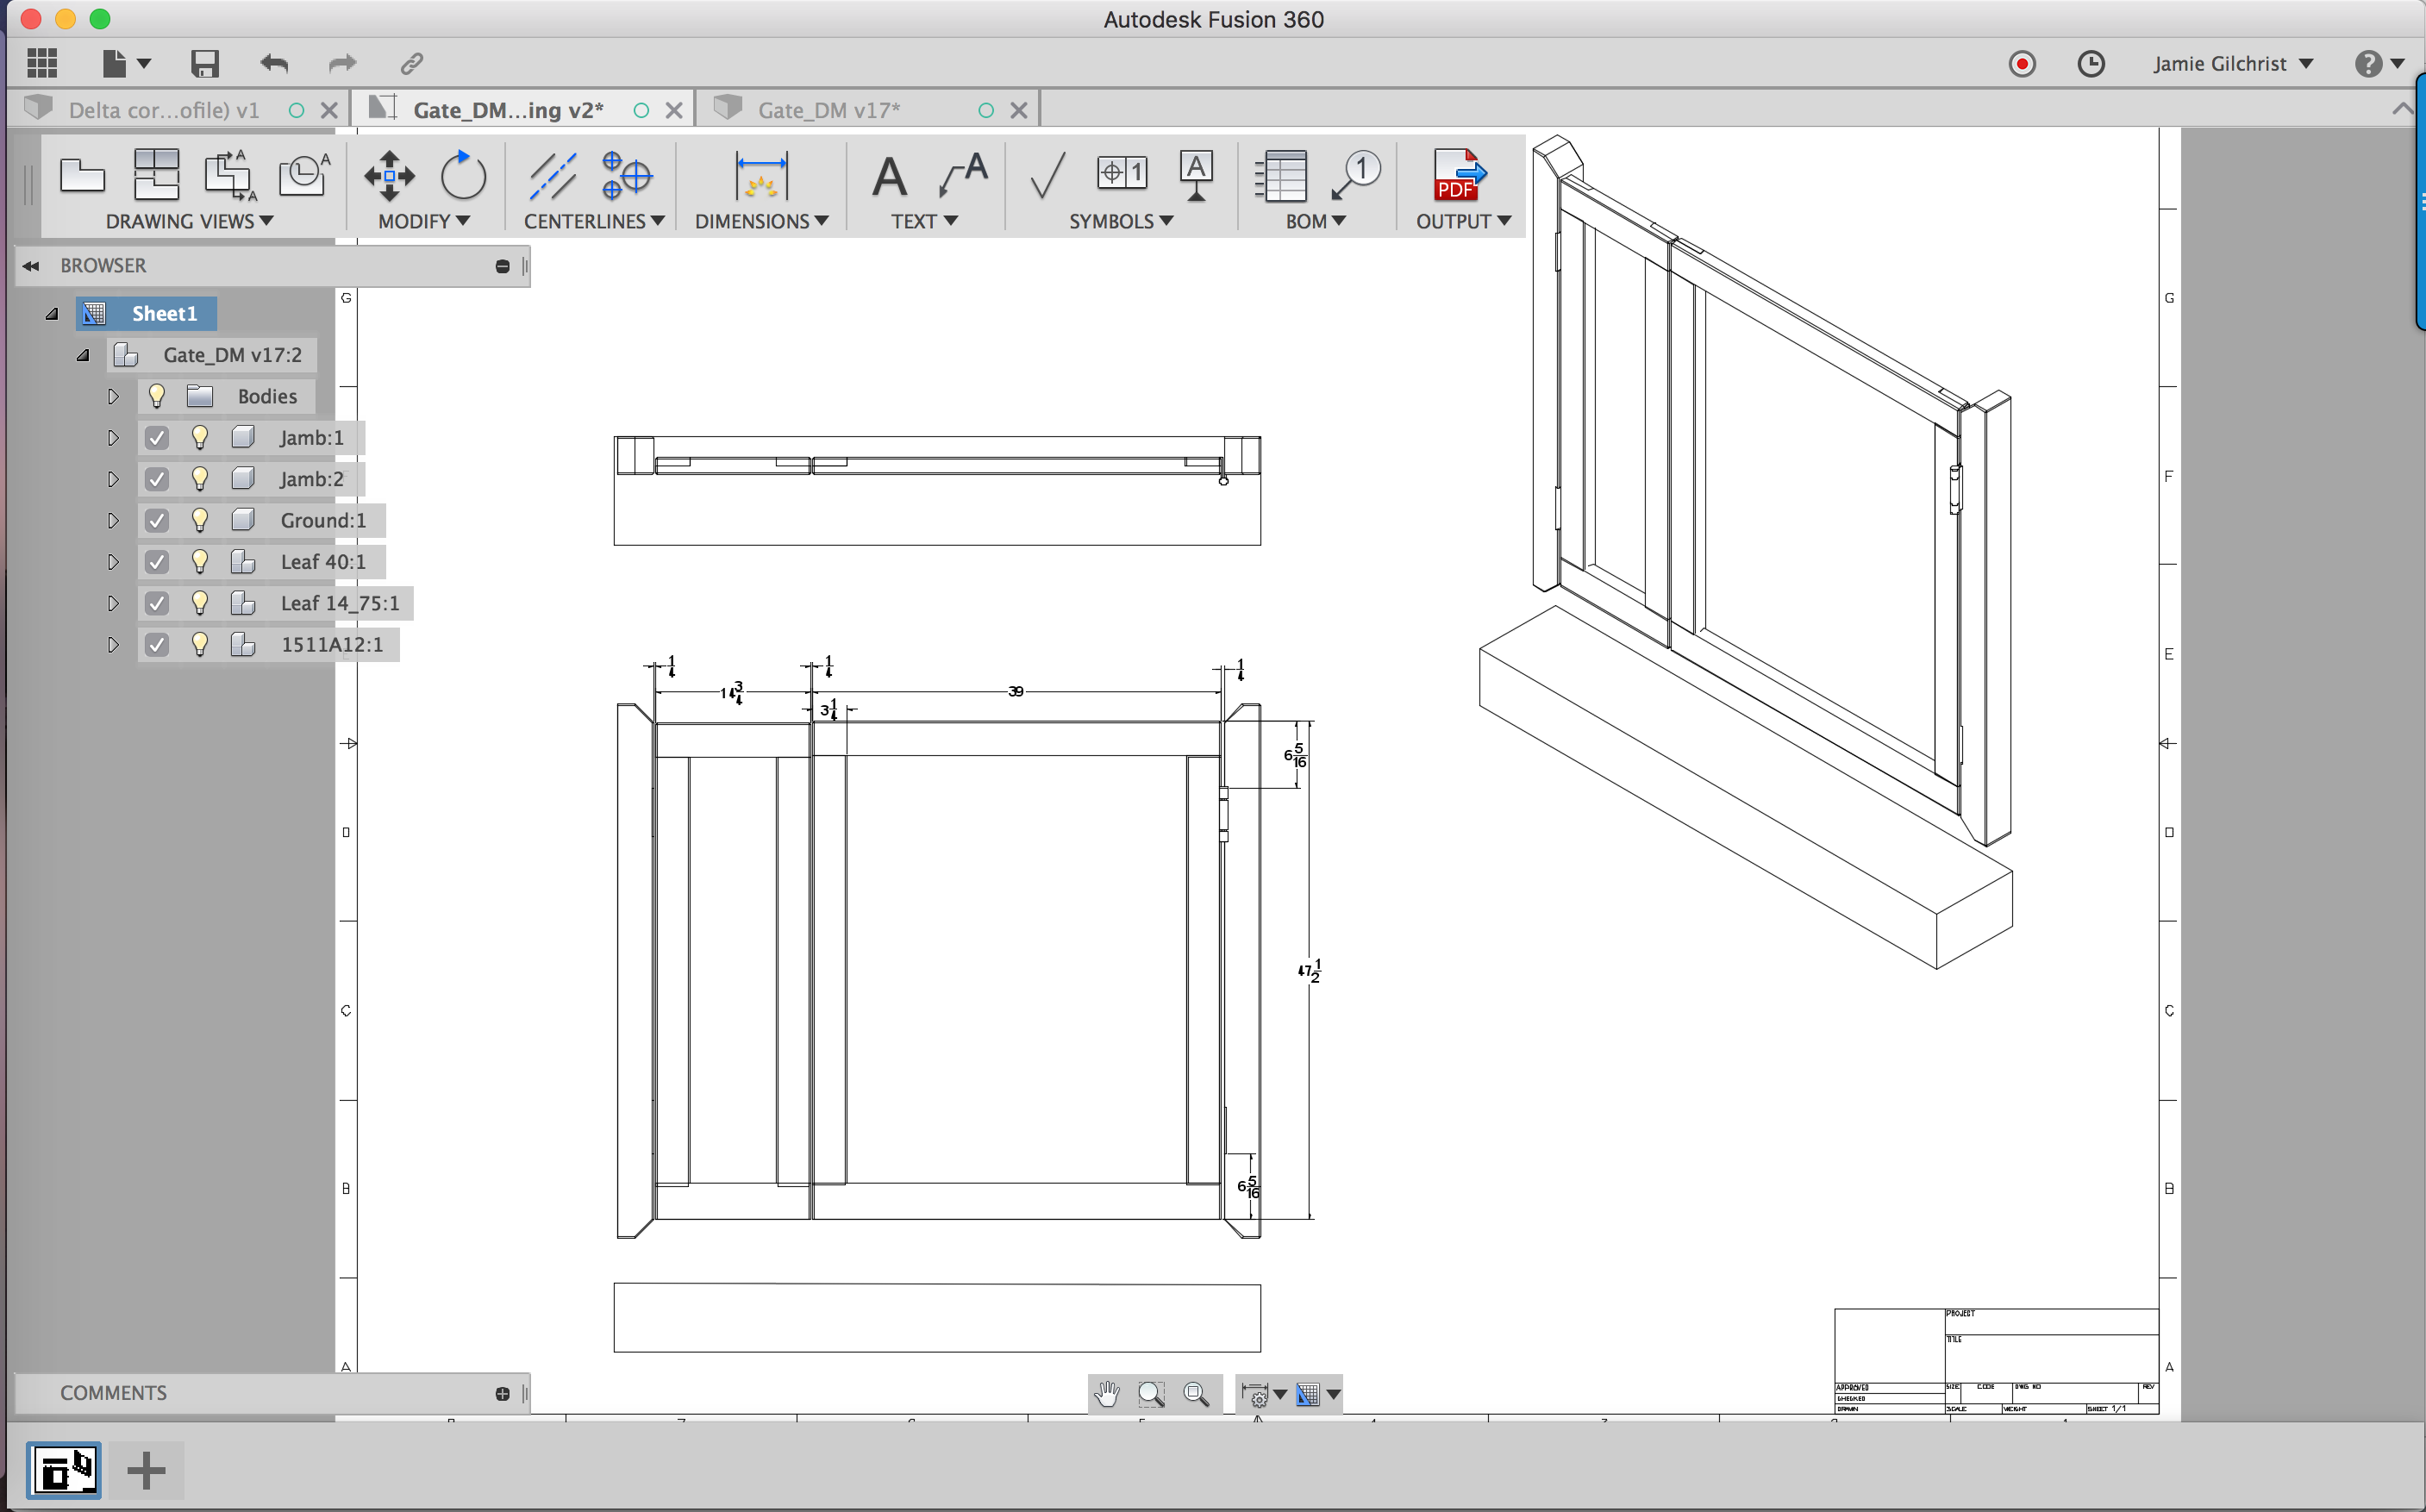Viewport: 2426px width, 1512px height.
Task: Toggle visibility bulb for Leaf 40:1
Action: 200,562
